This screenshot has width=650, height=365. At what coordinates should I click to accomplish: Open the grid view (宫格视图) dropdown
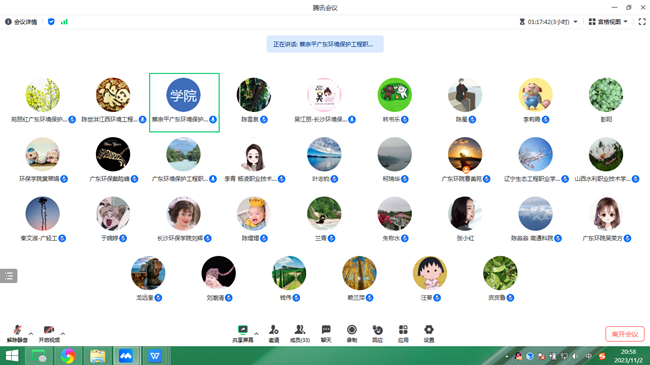point(608,22)
